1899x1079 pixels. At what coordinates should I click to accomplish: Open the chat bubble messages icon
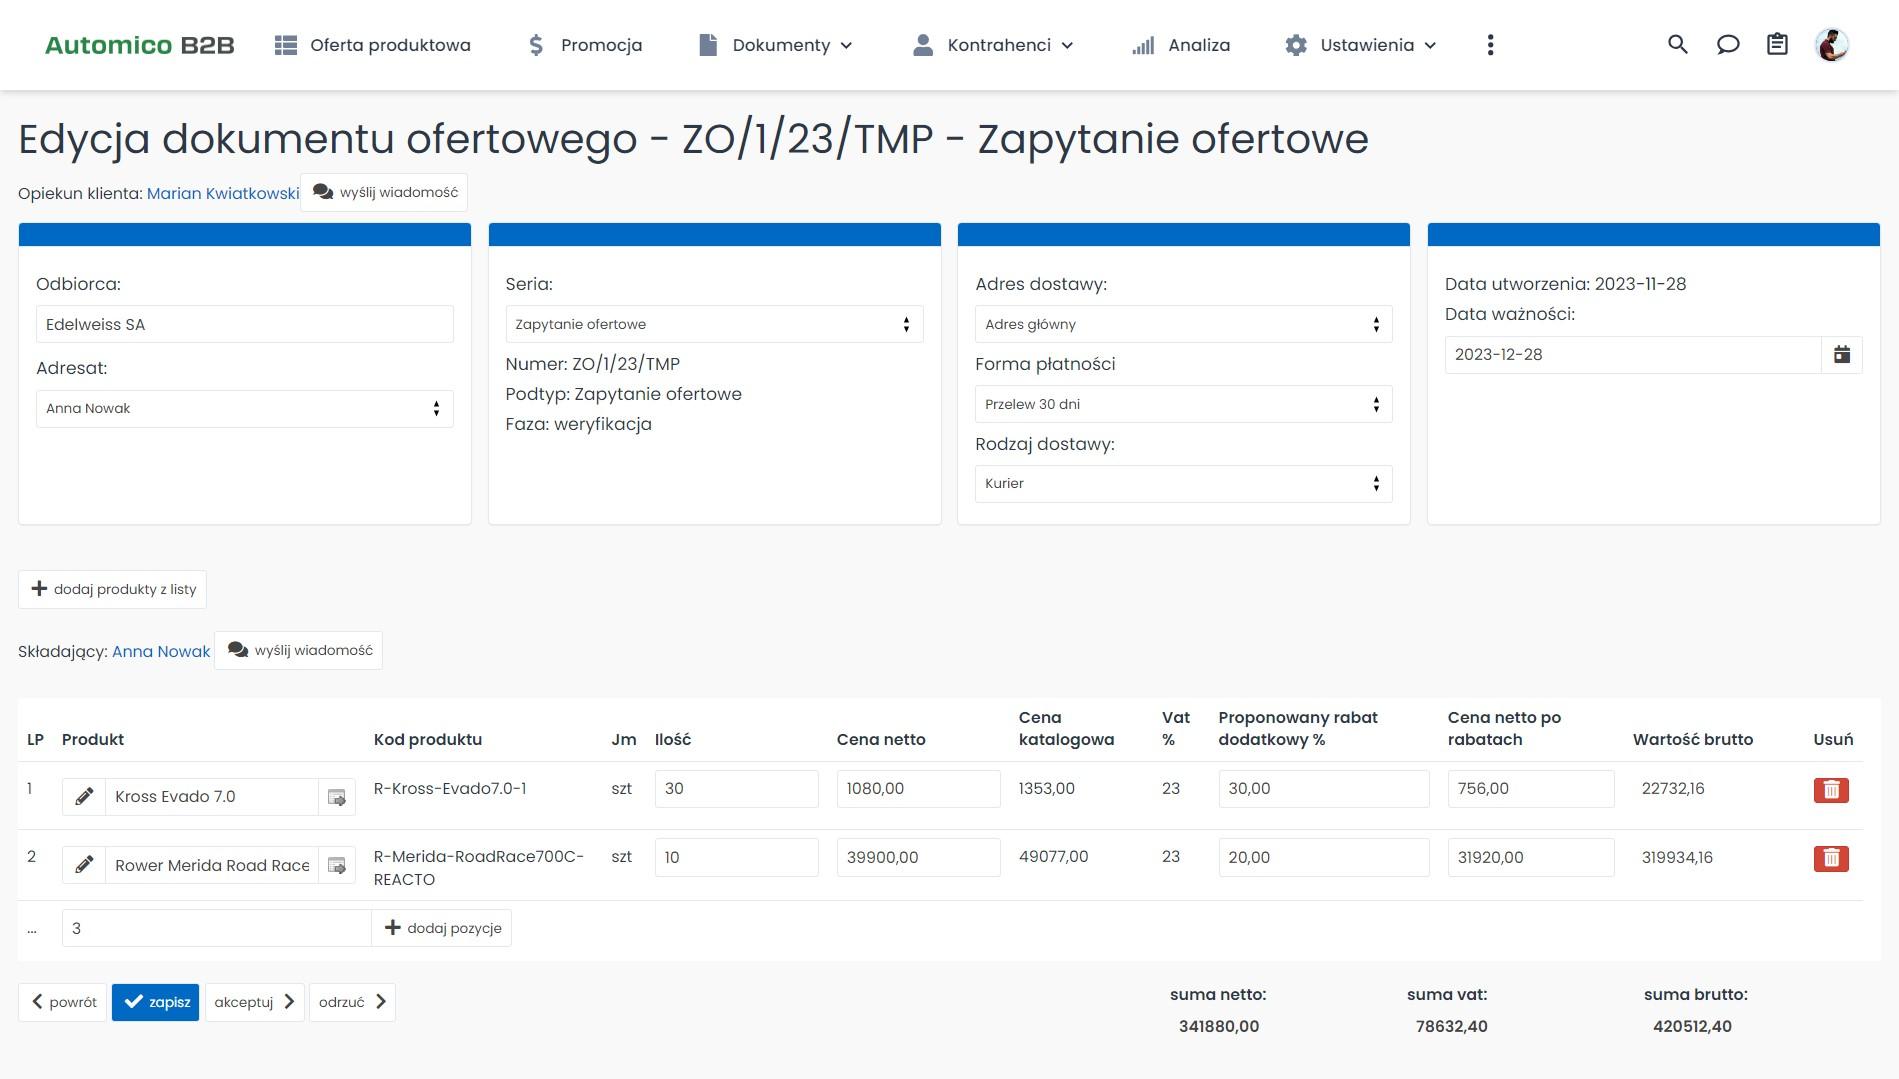[x=1727, y=45]
